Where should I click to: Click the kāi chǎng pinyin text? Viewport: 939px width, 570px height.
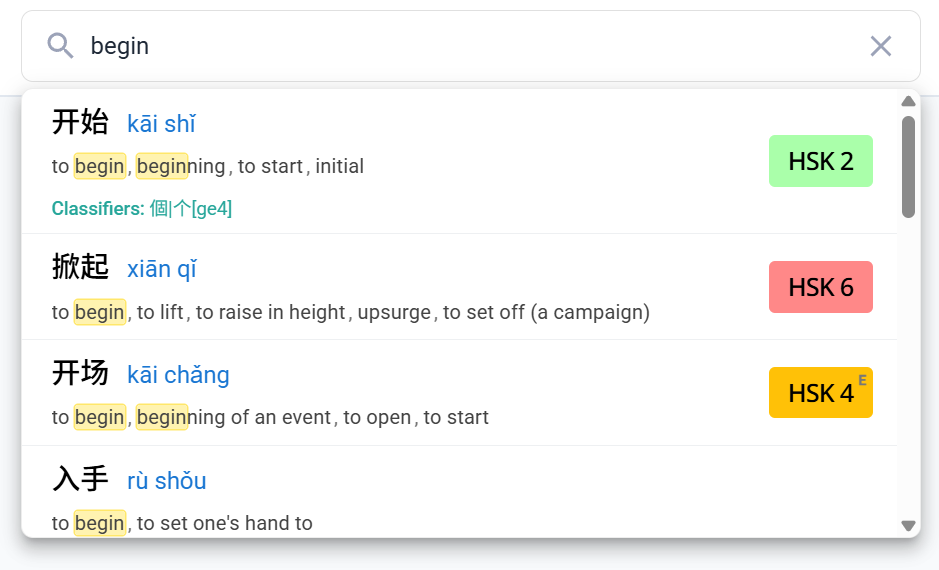pyautogui.click(x=178, y=375)
